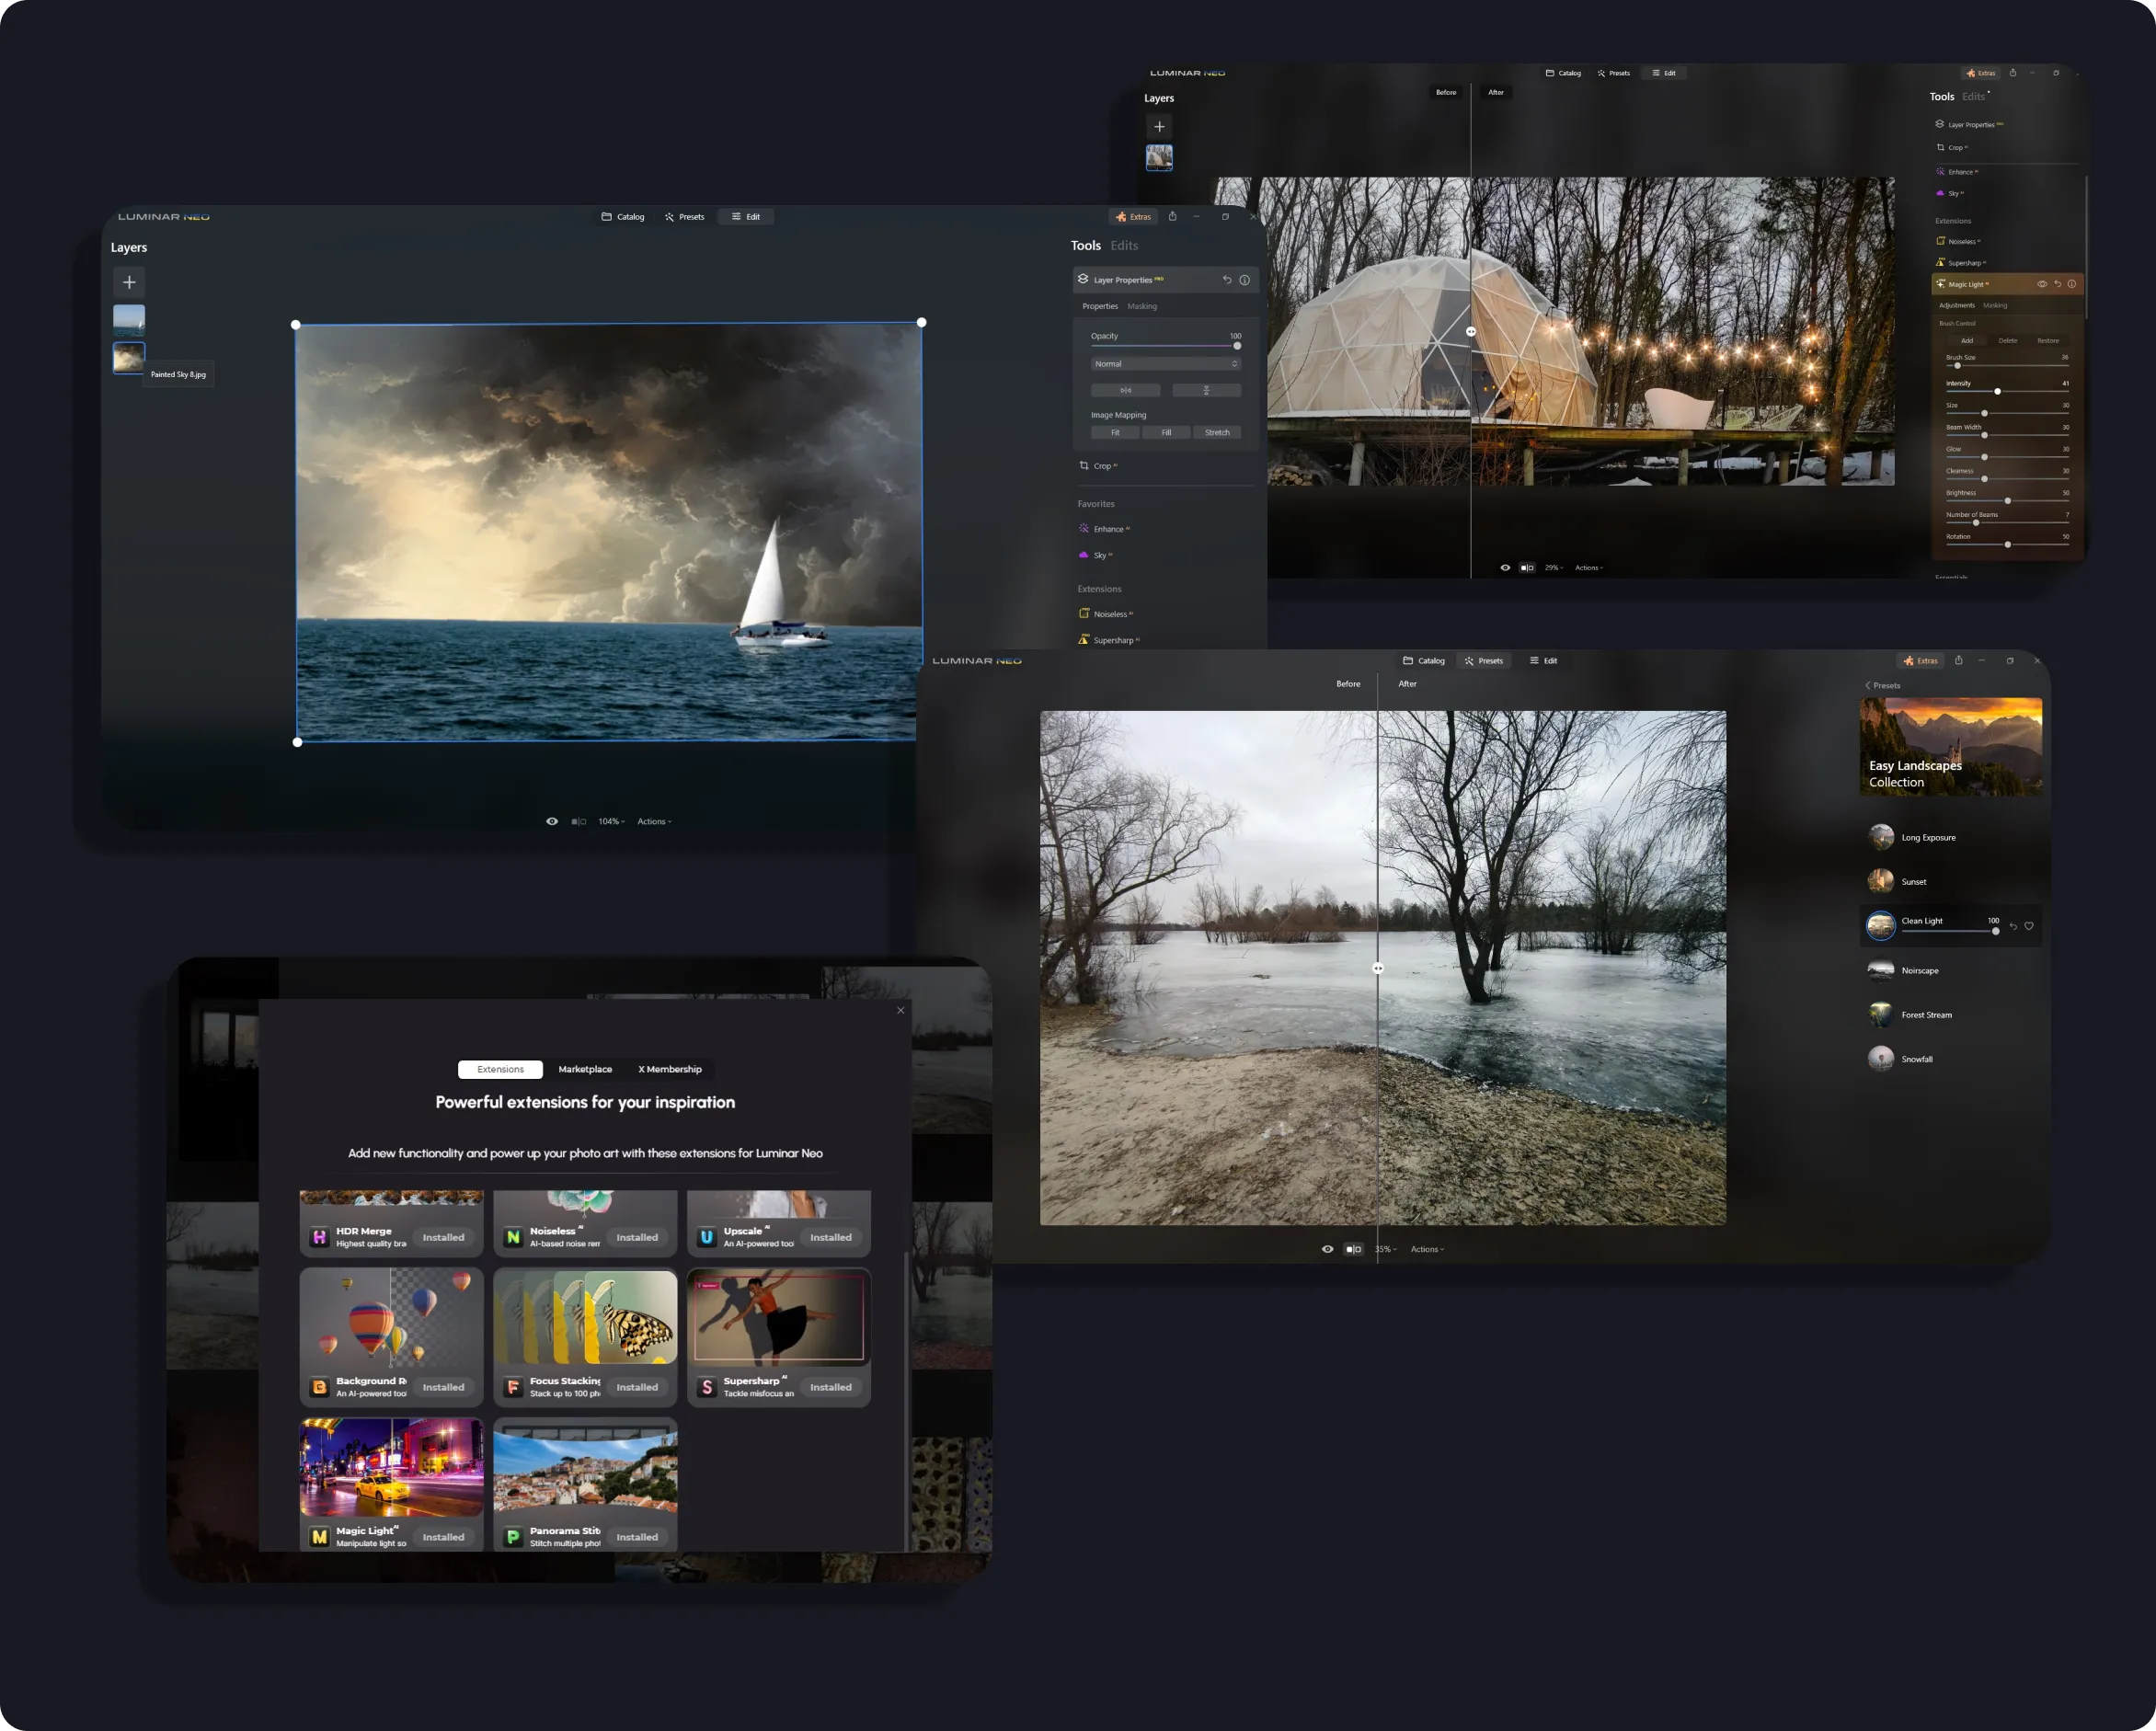
Task: Click the Stretch image mapping button
Action: 1217,432
